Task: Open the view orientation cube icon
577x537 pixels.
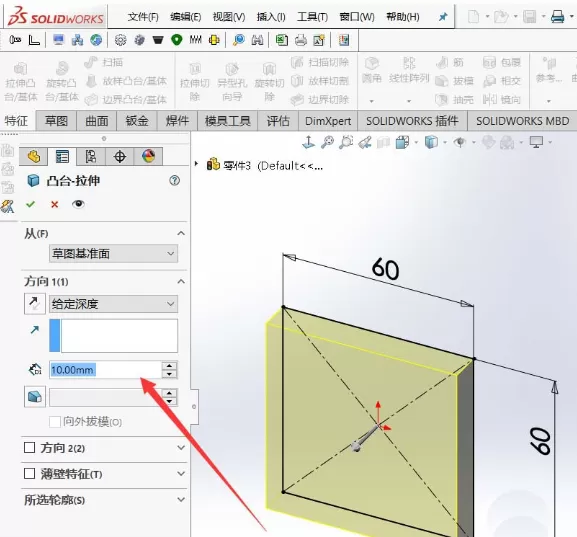Action: (402, 142)
